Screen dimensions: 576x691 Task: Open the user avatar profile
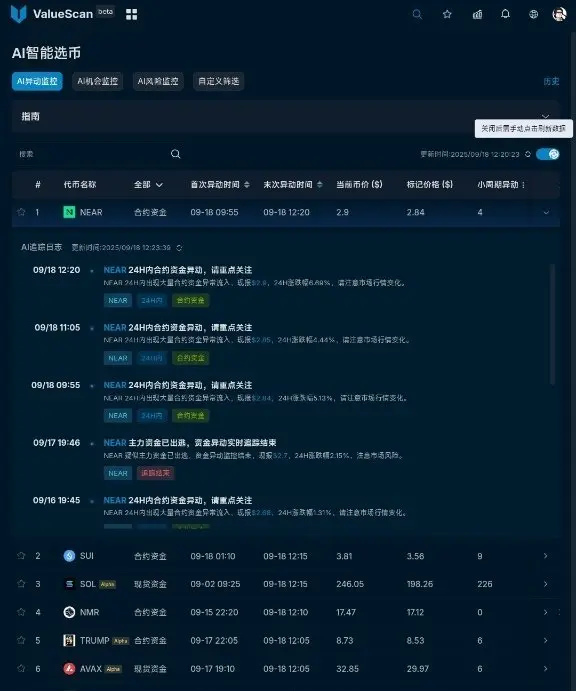pyautogui.click(x=559, y=14)
